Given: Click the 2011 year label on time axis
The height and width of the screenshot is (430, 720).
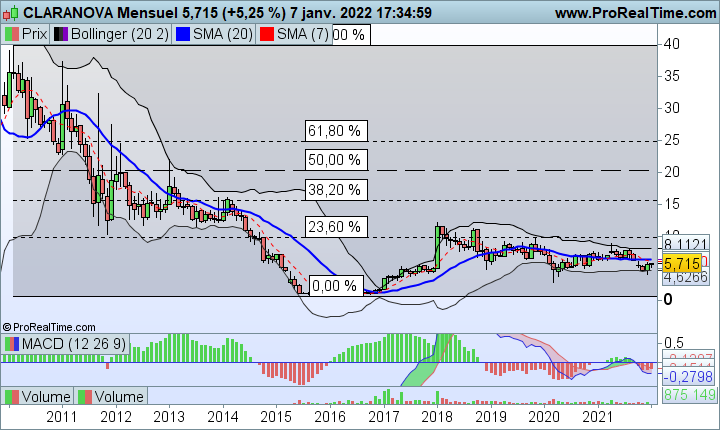Looking at the screenshot, I should 62,417.
